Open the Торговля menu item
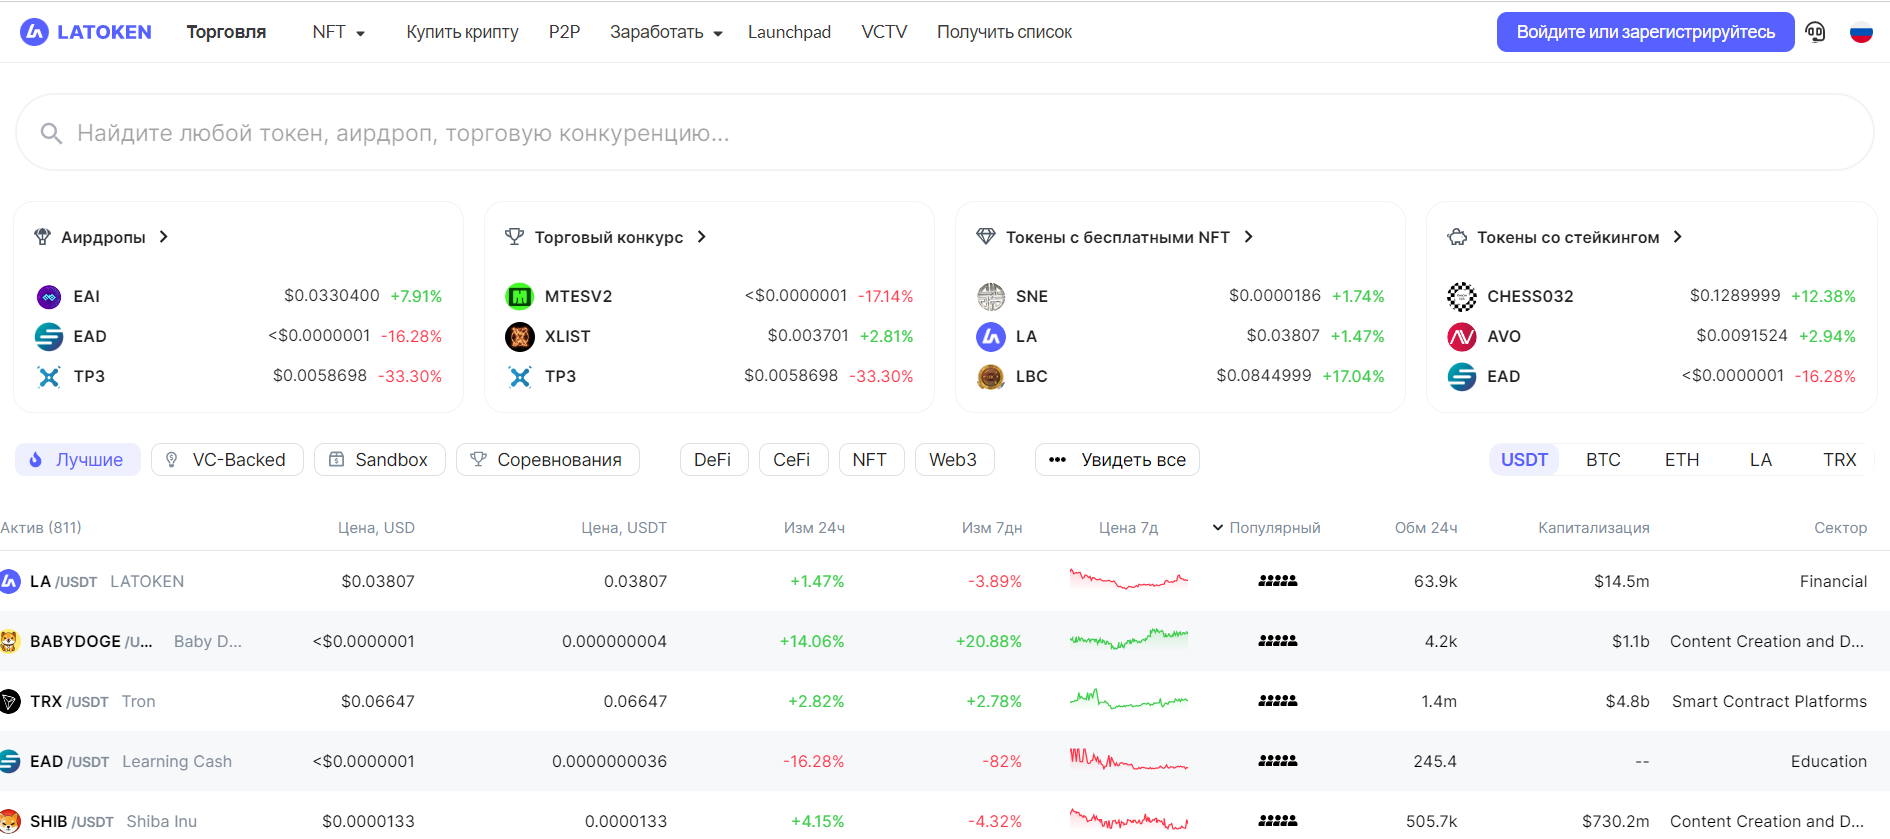 tap(226, 32)
